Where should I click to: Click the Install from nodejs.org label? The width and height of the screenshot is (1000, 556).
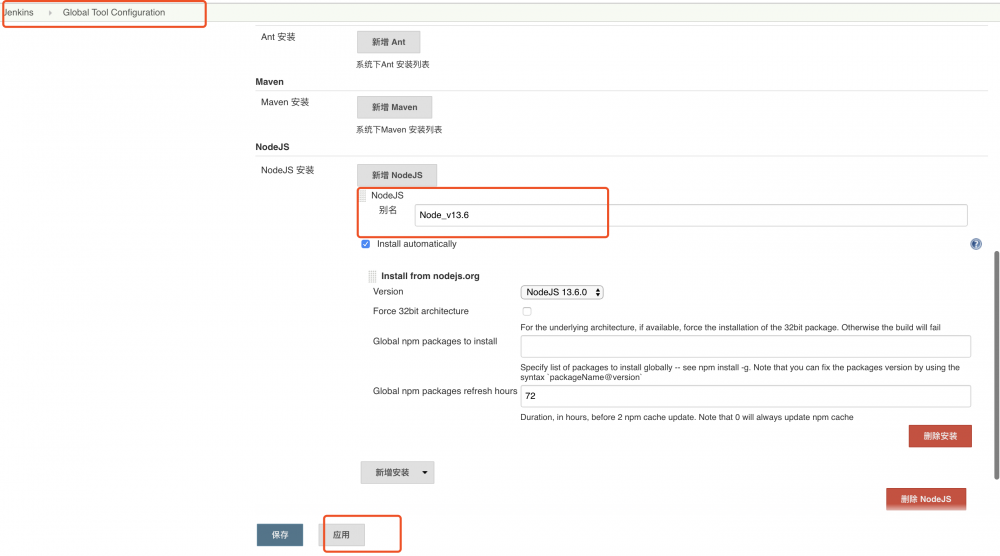tap(430, 276)
